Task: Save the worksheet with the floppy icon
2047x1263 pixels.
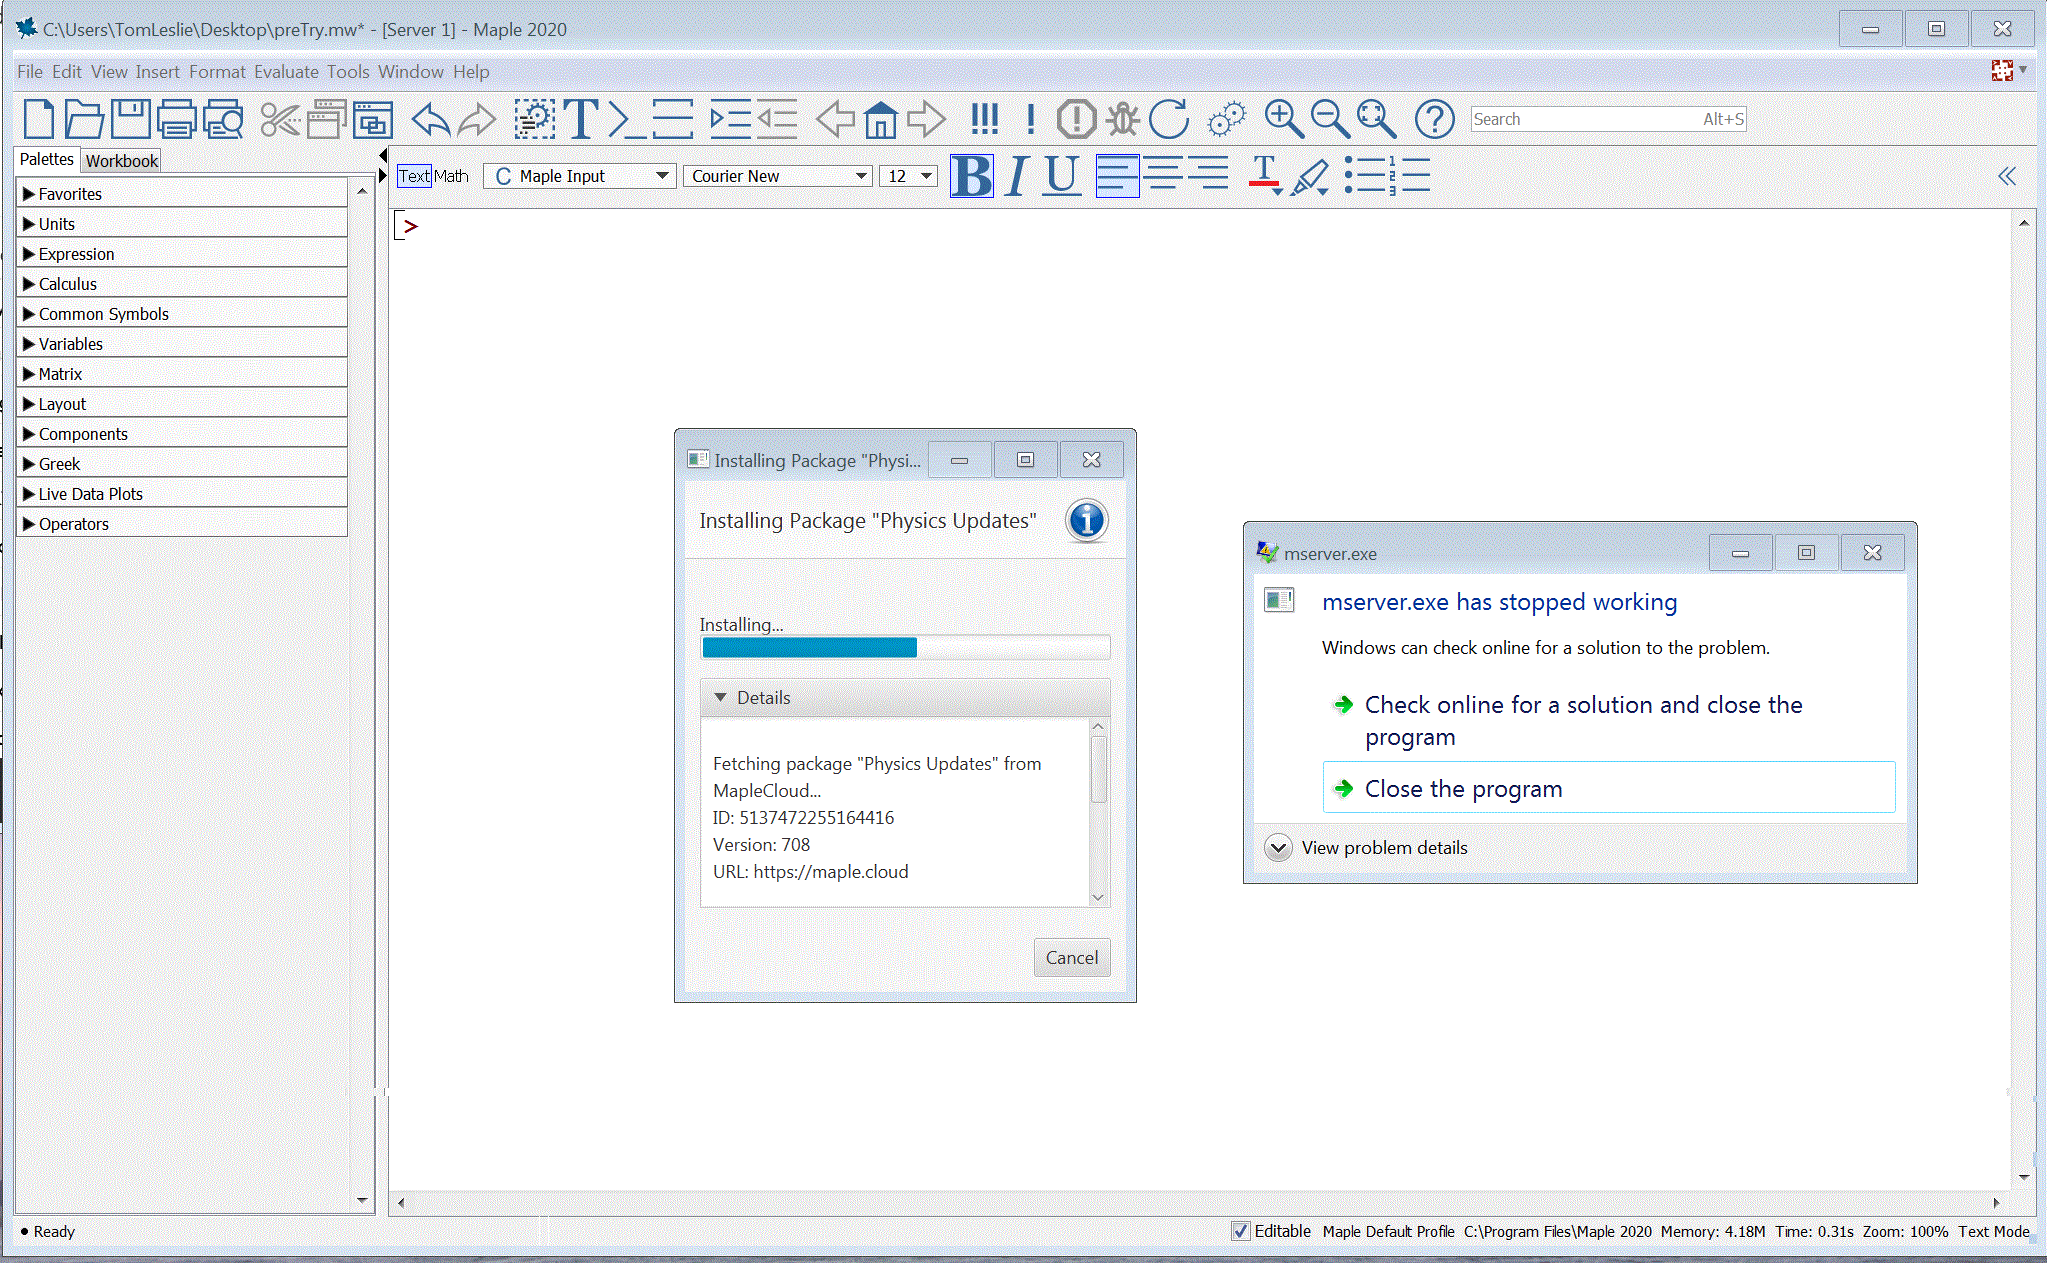Action: (x=130, y=119)
